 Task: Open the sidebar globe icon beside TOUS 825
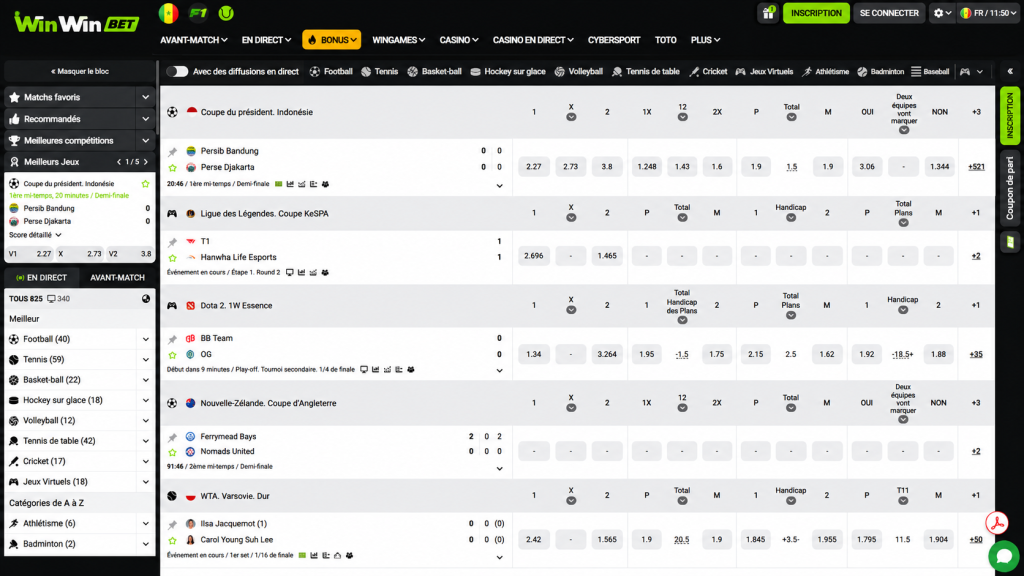pos(146,298)
